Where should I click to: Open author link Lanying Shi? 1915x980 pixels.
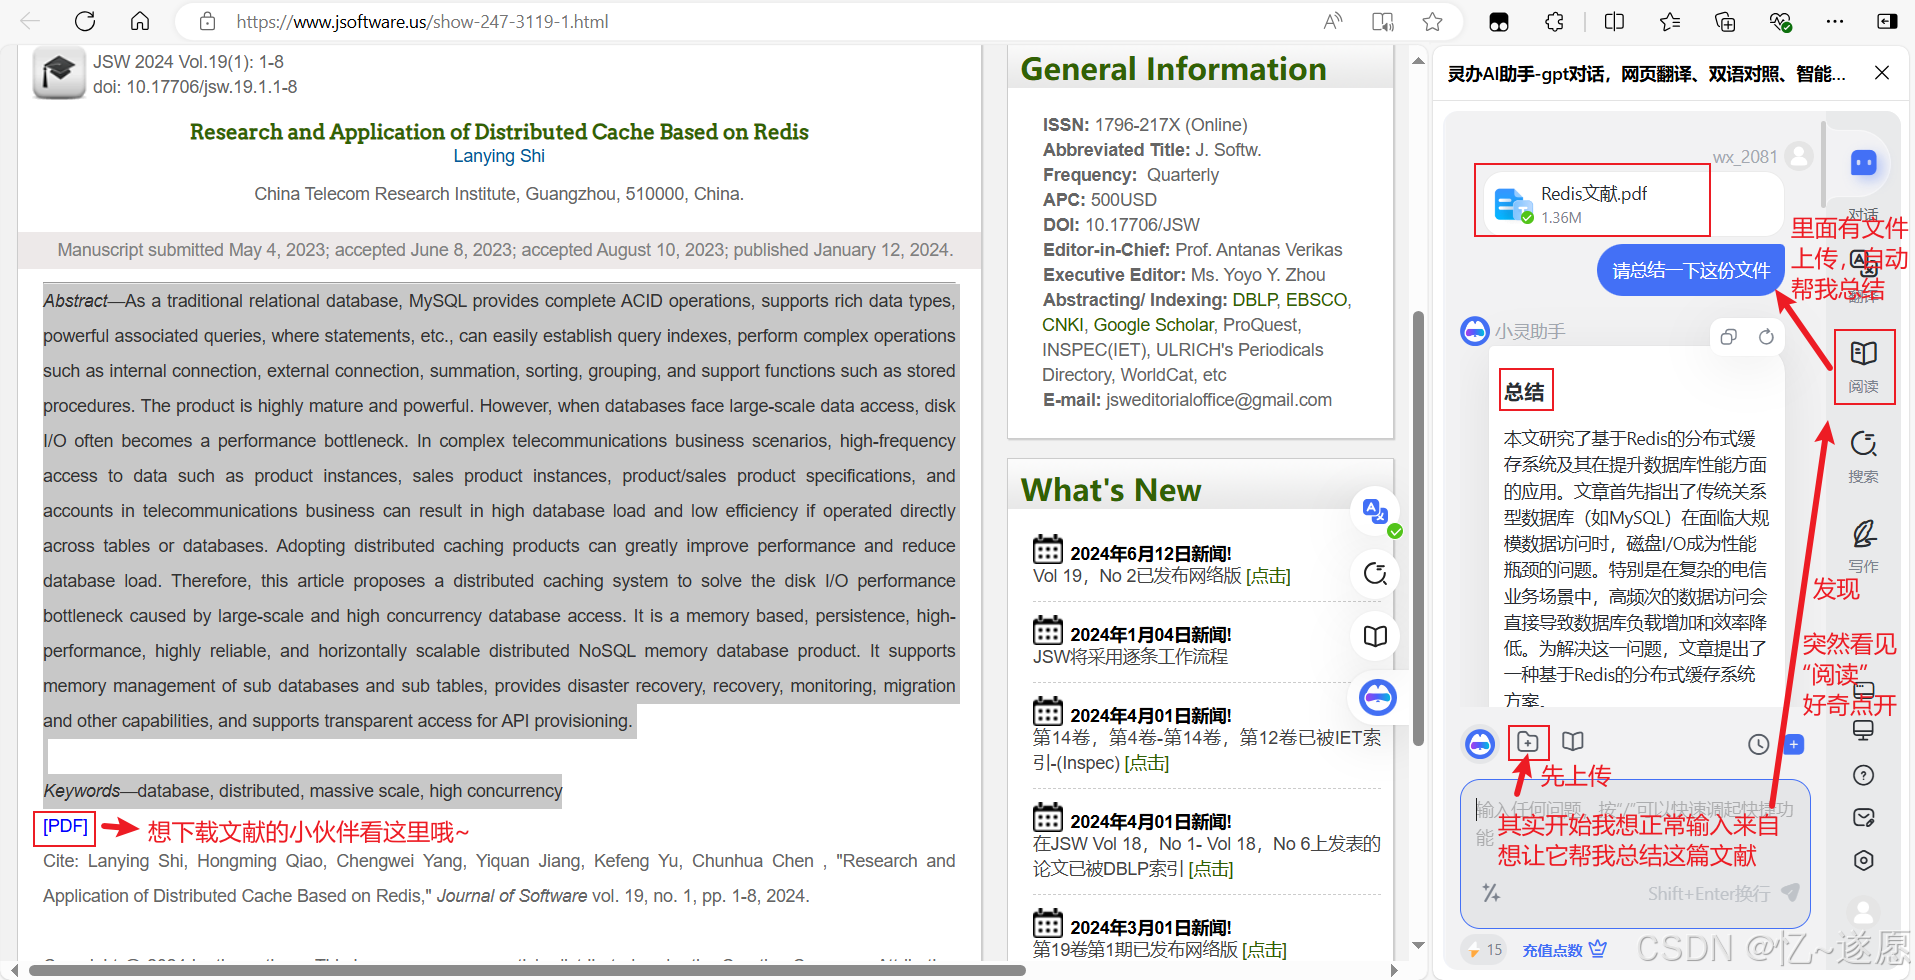click(x=499, y=156)
